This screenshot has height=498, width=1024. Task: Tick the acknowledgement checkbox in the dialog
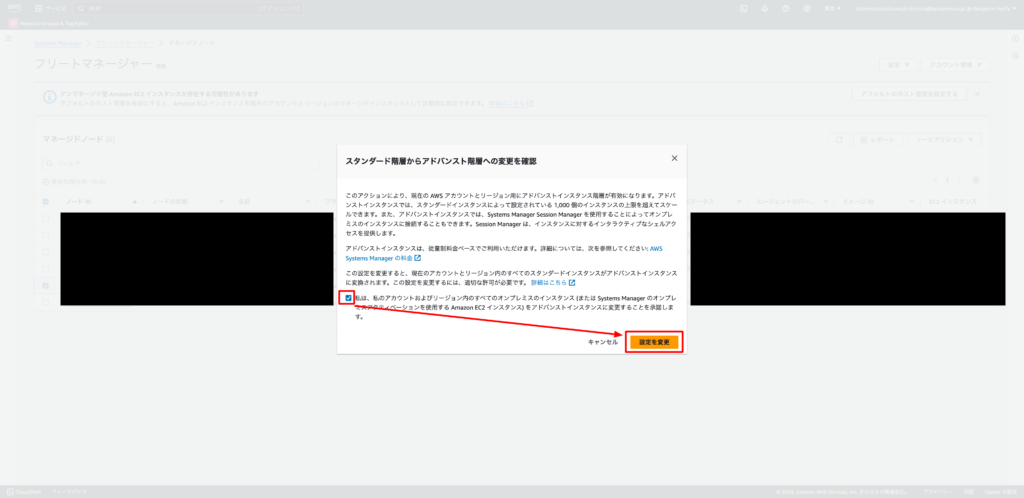coord(348,298)
